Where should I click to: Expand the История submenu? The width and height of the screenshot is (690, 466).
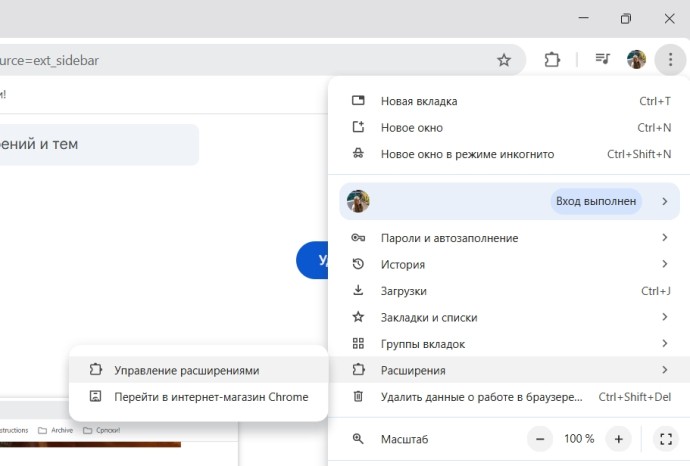coord(402,264)
